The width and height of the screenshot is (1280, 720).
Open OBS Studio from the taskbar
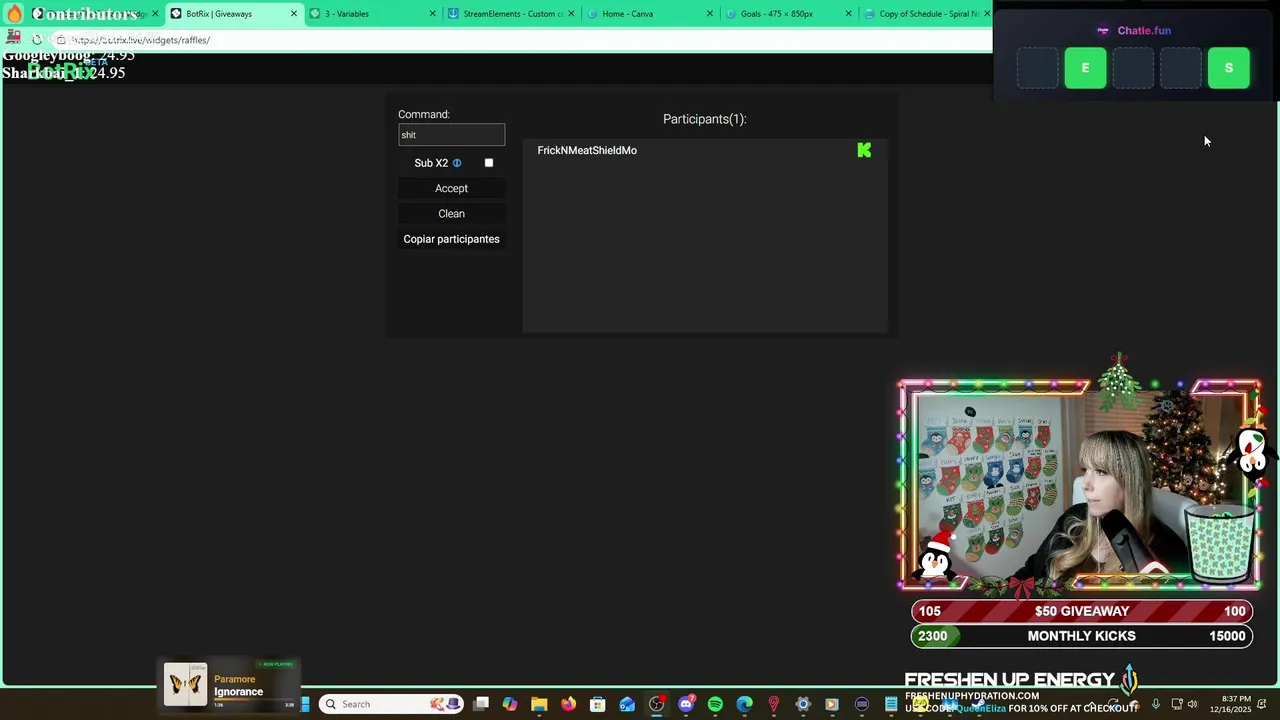656,704
